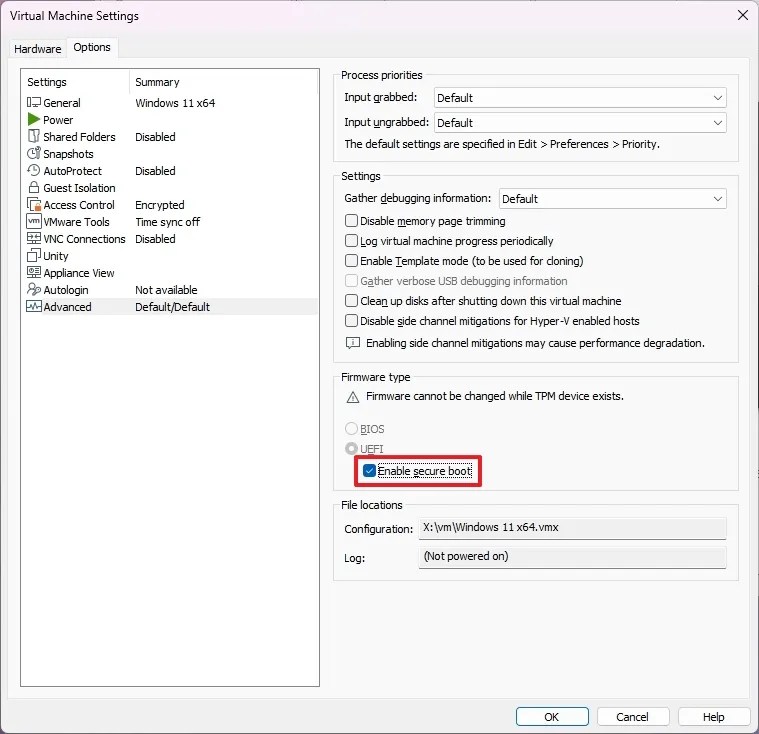
Task: Click the General settings monitor icon
Action: tap(33, 103)
